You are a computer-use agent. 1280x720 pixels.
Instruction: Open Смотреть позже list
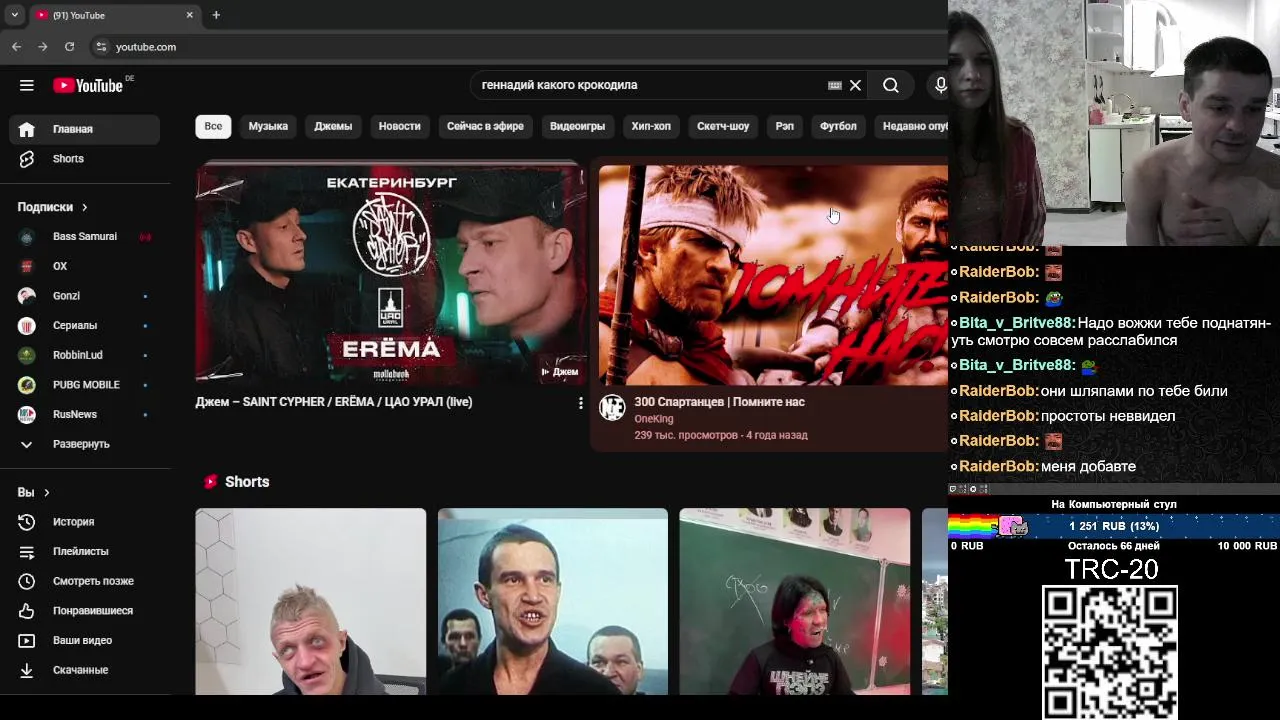[x=84, y=581]
